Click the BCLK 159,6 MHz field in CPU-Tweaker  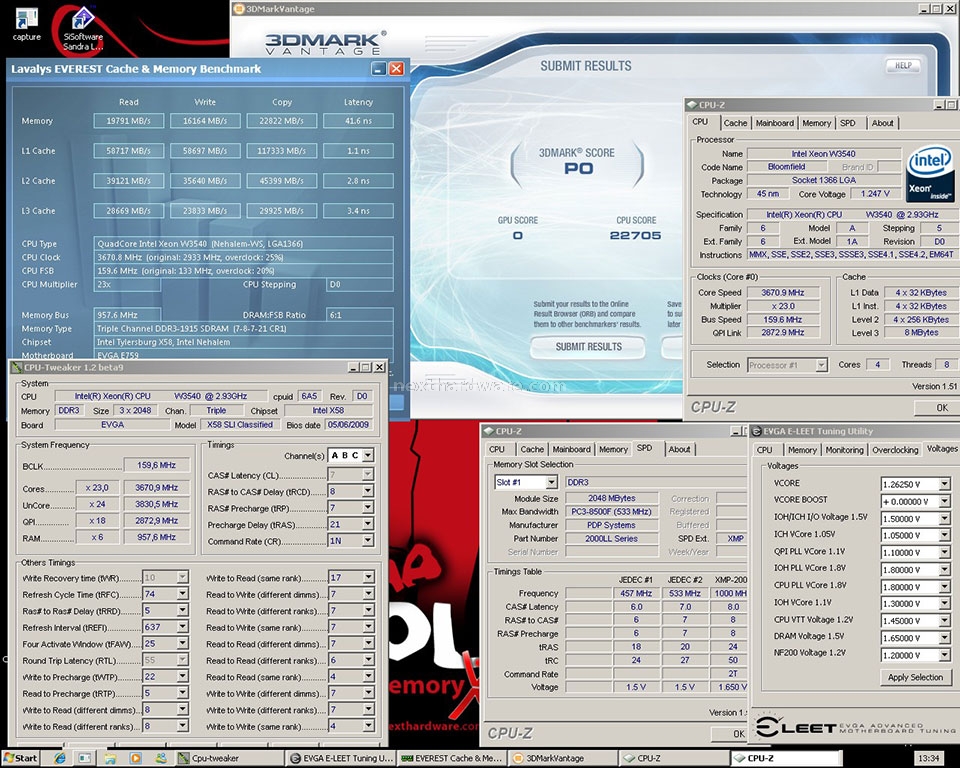[x=157, y=465]
